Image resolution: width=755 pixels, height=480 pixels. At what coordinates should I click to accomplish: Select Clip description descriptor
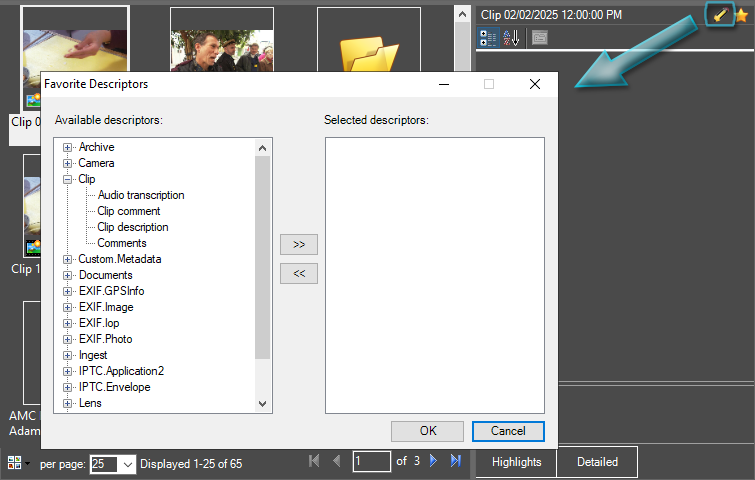(x=133, y=227)
